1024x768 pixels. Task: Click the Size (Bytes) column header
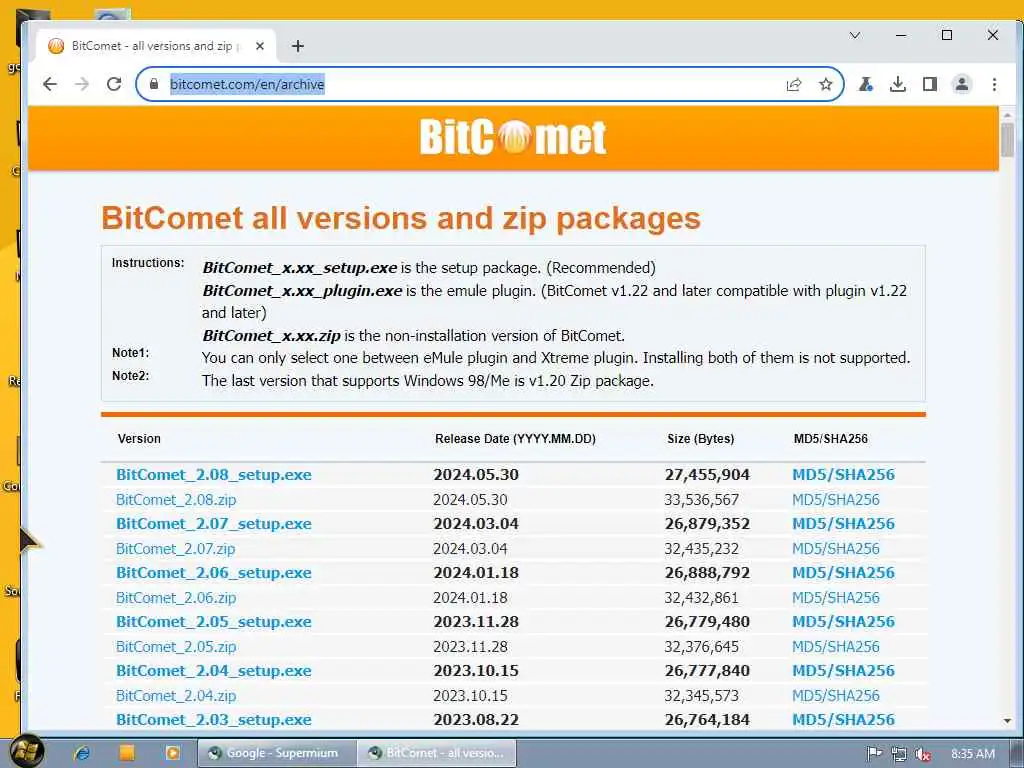pyautogui.click(x=701, y=439)
